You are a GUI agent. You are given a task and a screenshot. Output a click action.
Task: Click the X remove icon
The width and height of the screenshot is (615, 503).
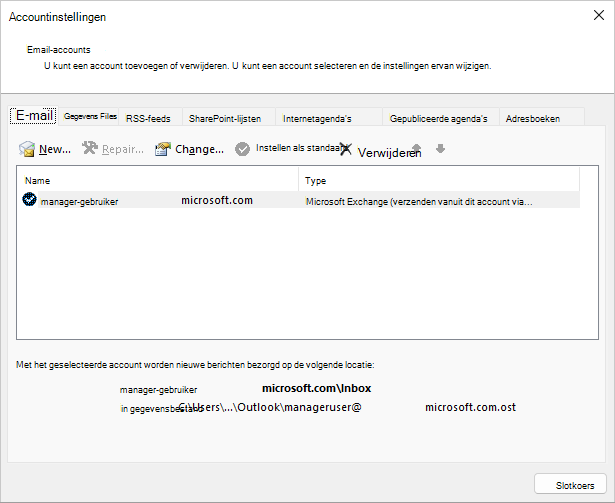346,149
